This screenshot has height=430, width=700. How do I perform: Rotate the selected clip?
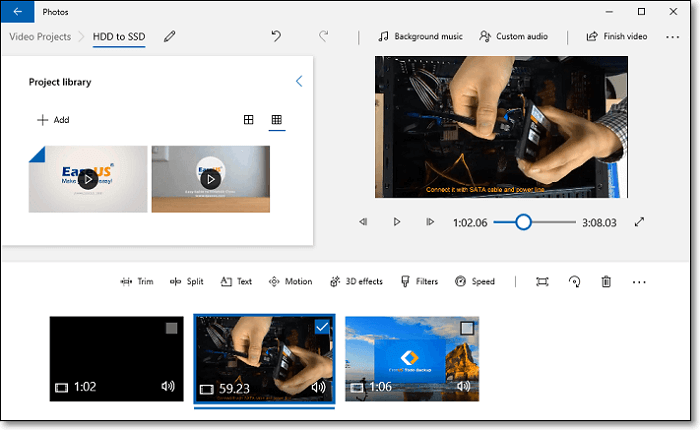tap(574, 282)
